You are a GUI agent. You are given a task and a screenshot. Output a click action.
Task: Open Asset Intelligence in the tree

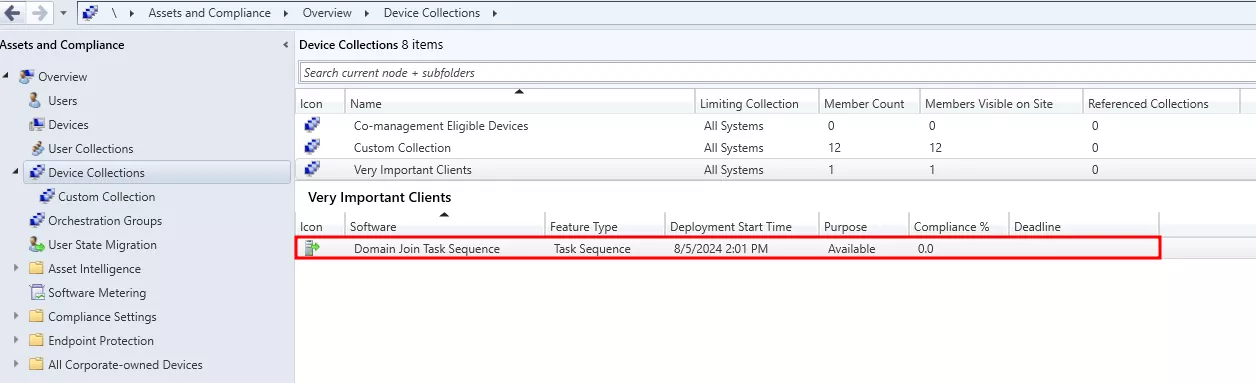94,269
